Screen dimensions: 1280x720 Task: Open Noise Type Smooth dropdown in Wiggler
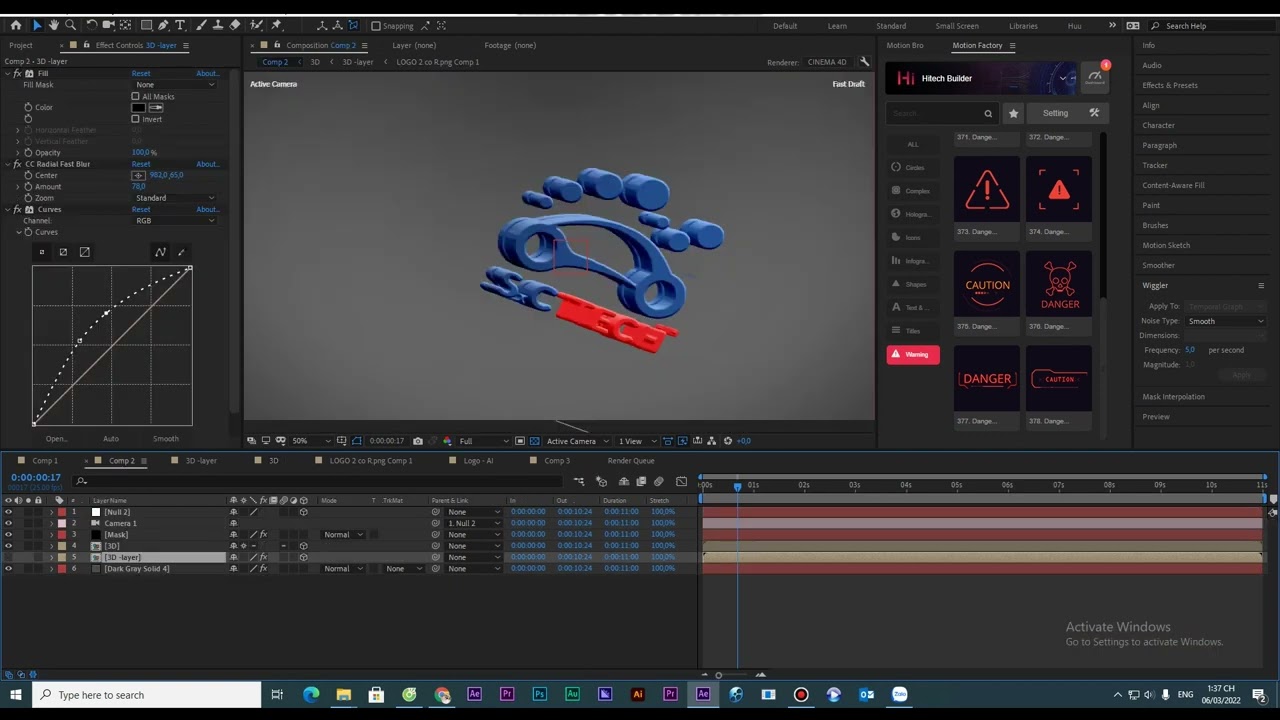[1226, 321]
